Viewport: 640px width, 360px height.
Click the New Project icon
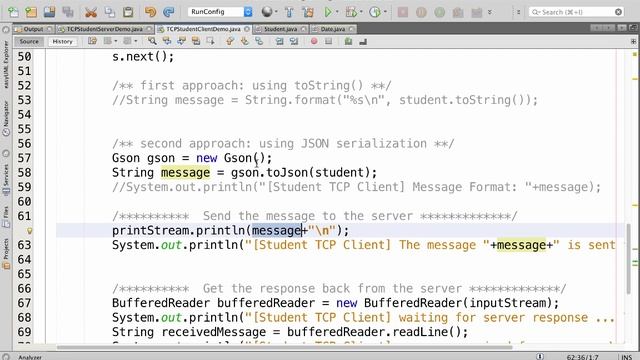pyautogui.click(x=31, y=12)
